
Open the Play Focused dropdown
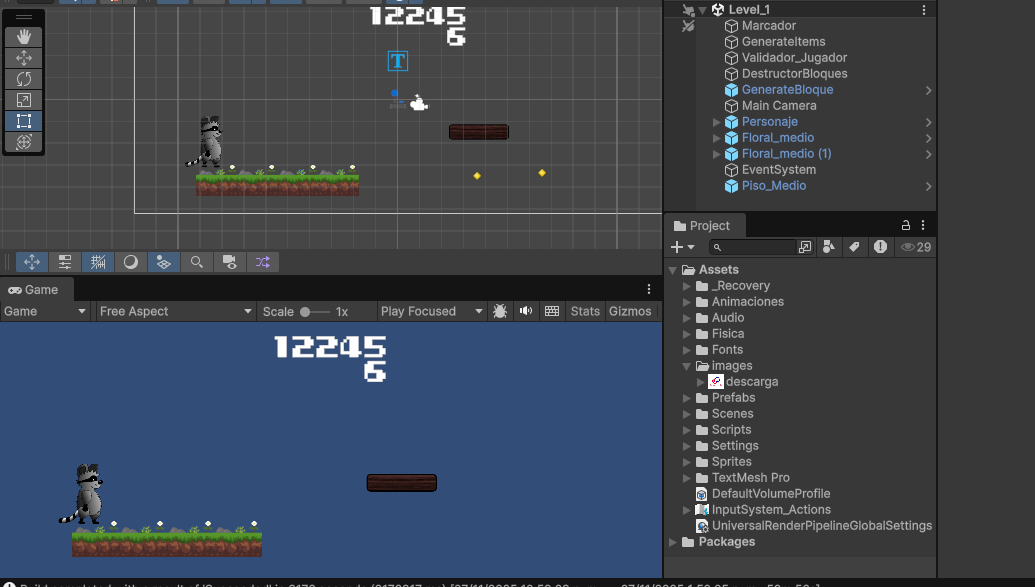pos(432,311)
